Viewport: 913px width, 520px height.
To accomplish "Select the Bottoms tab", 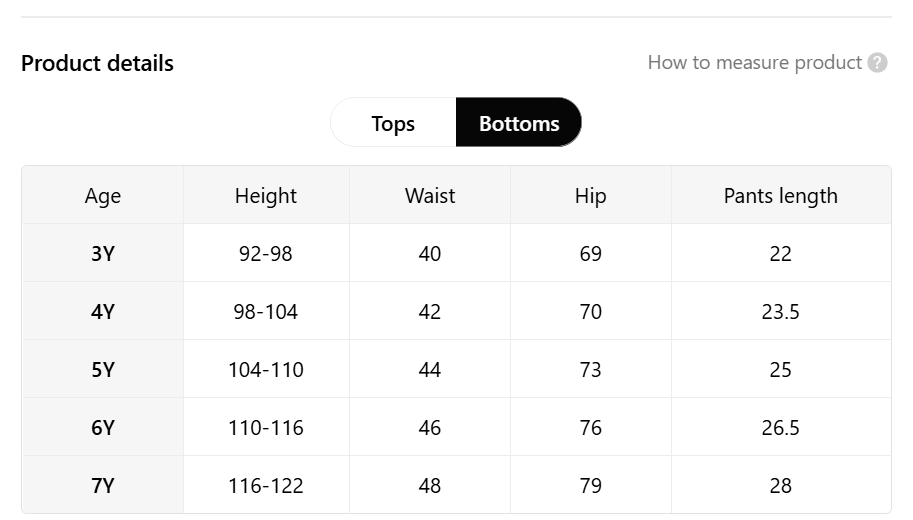I will pos(519,123).
